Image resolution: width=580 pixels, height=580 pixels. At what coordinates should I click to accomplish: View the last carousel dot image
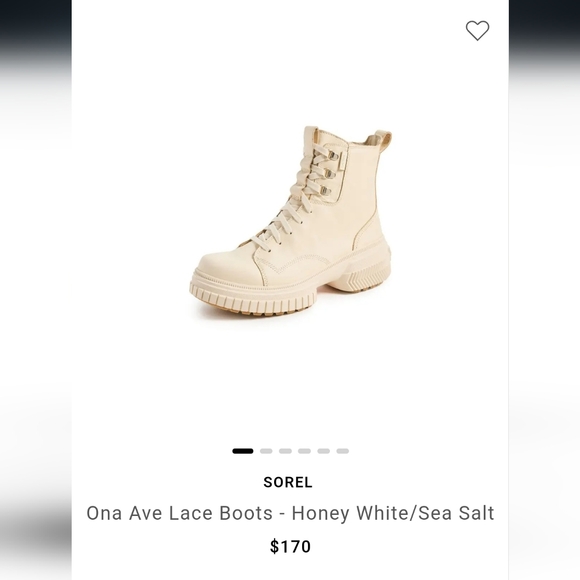[x=343, y=451]
